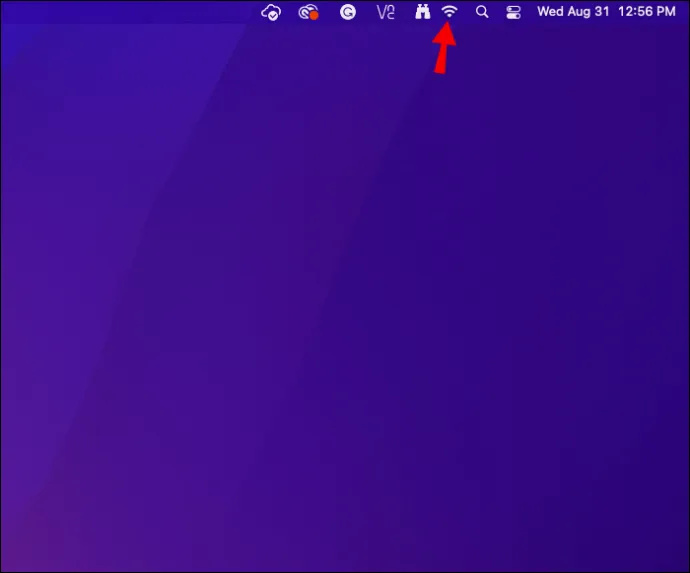Click the cloud with checkmark icon
Image resolution: width=690 pixels, height=573 pixels.
(271, 13)
